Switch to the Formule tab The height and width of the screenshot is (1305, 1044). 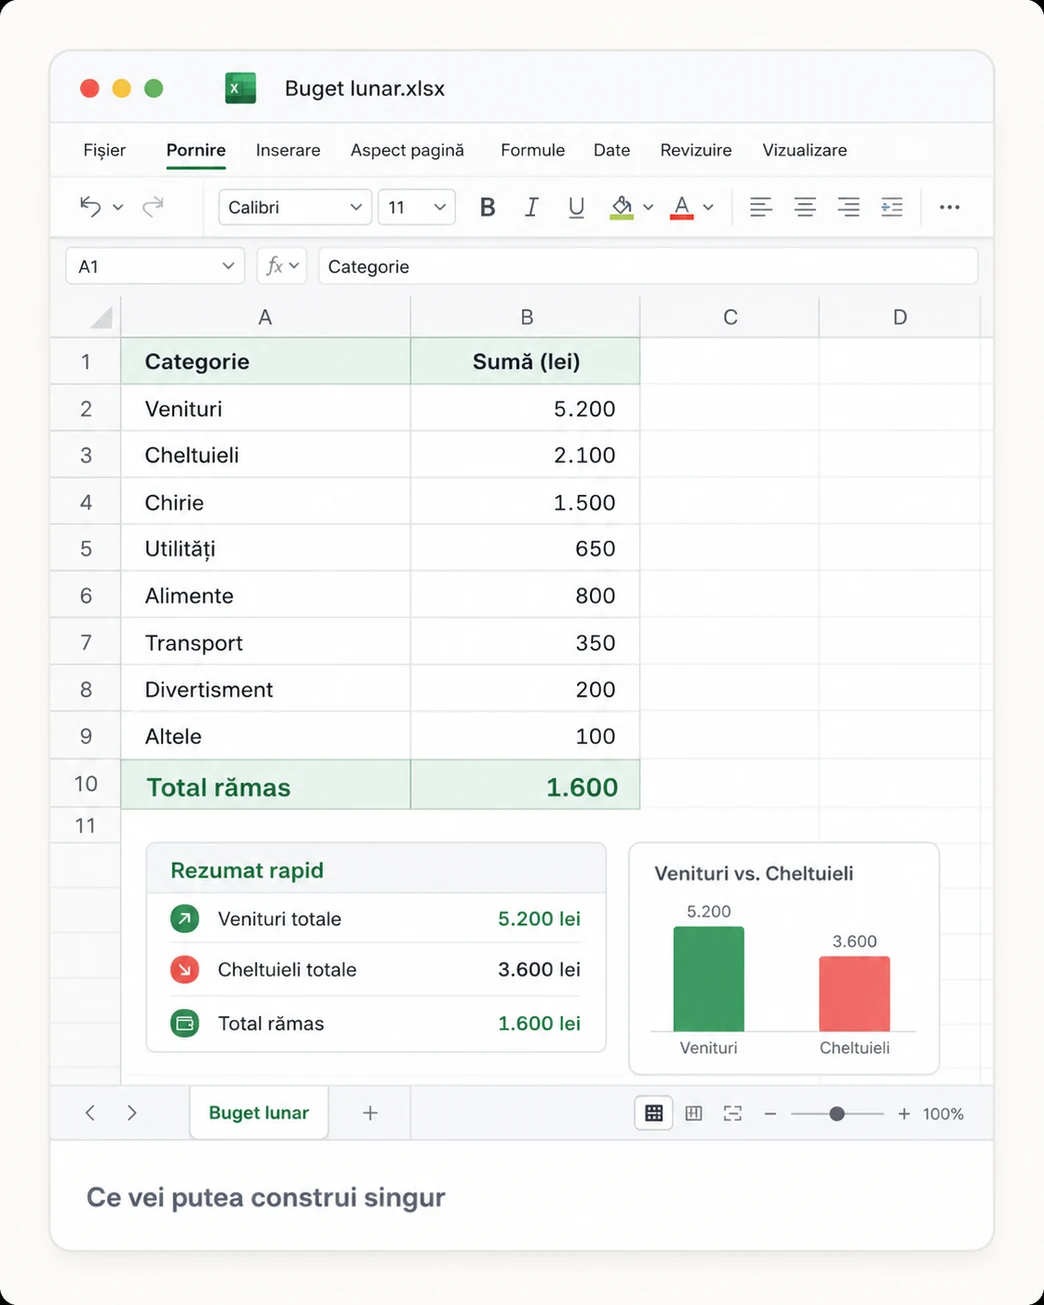point(533,150)
